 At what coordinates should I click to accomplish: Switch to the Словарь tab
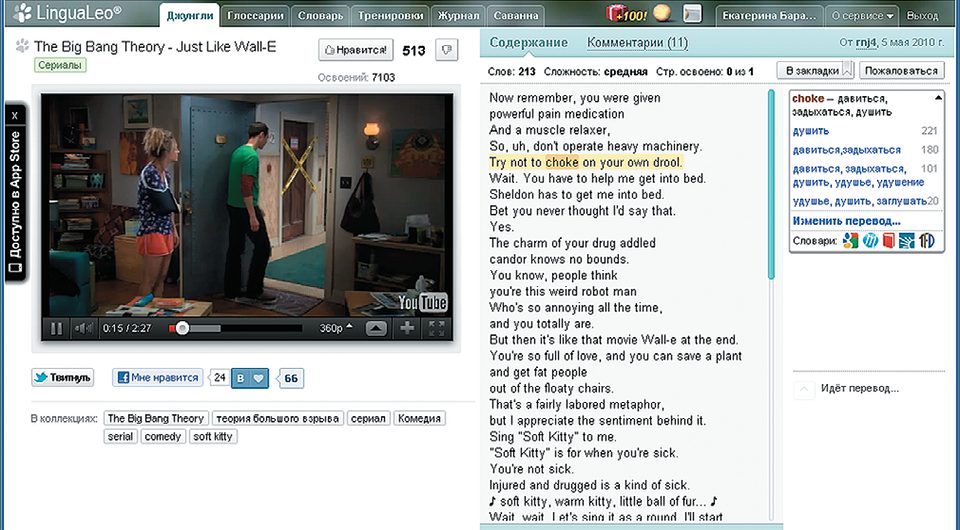(322, 16)
